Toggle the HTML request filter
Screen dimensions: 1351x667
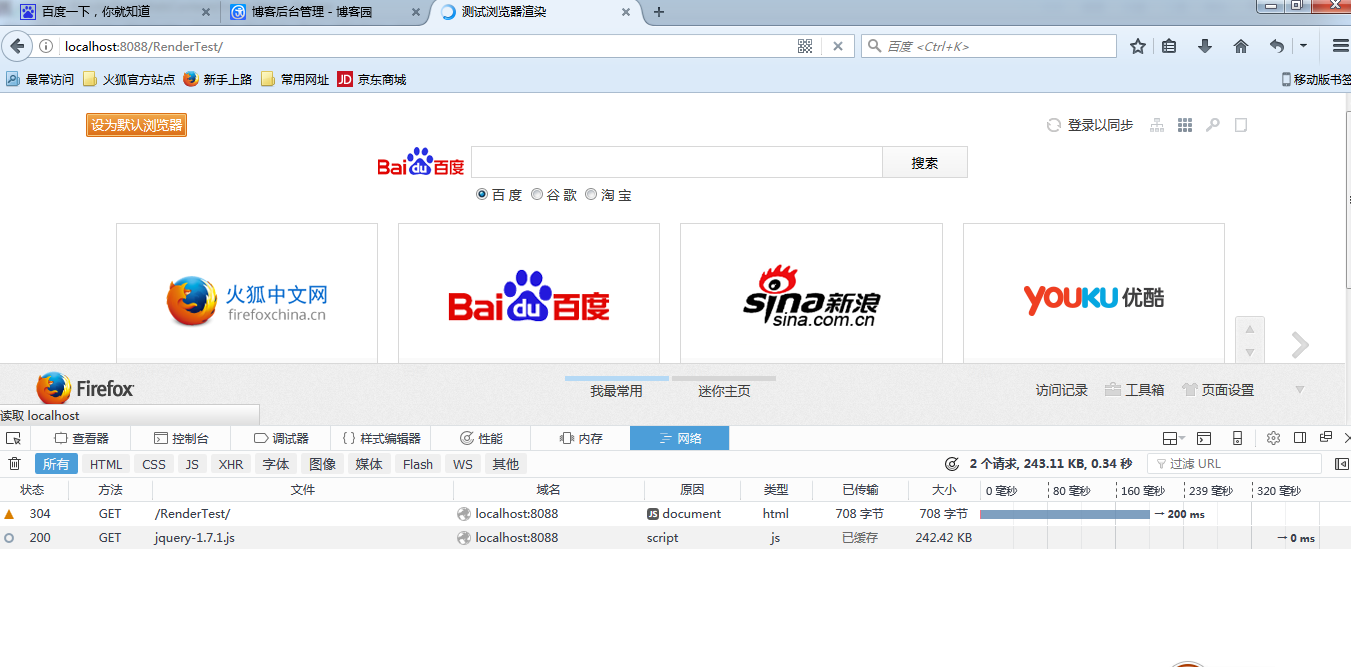tap(106, 464)
